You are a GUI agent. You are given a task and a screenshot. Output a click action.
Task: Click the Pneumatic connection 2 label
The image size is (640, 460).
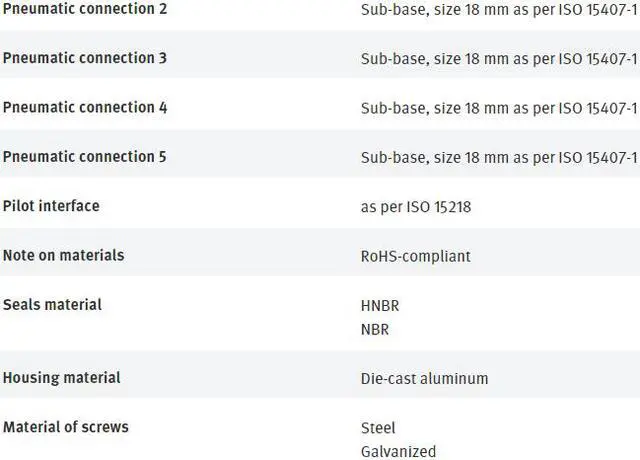85,9
